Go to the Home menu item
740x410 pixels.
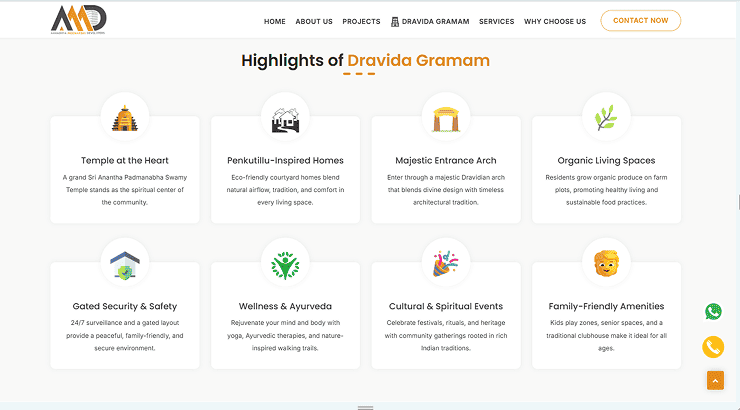tap(274, 21)
